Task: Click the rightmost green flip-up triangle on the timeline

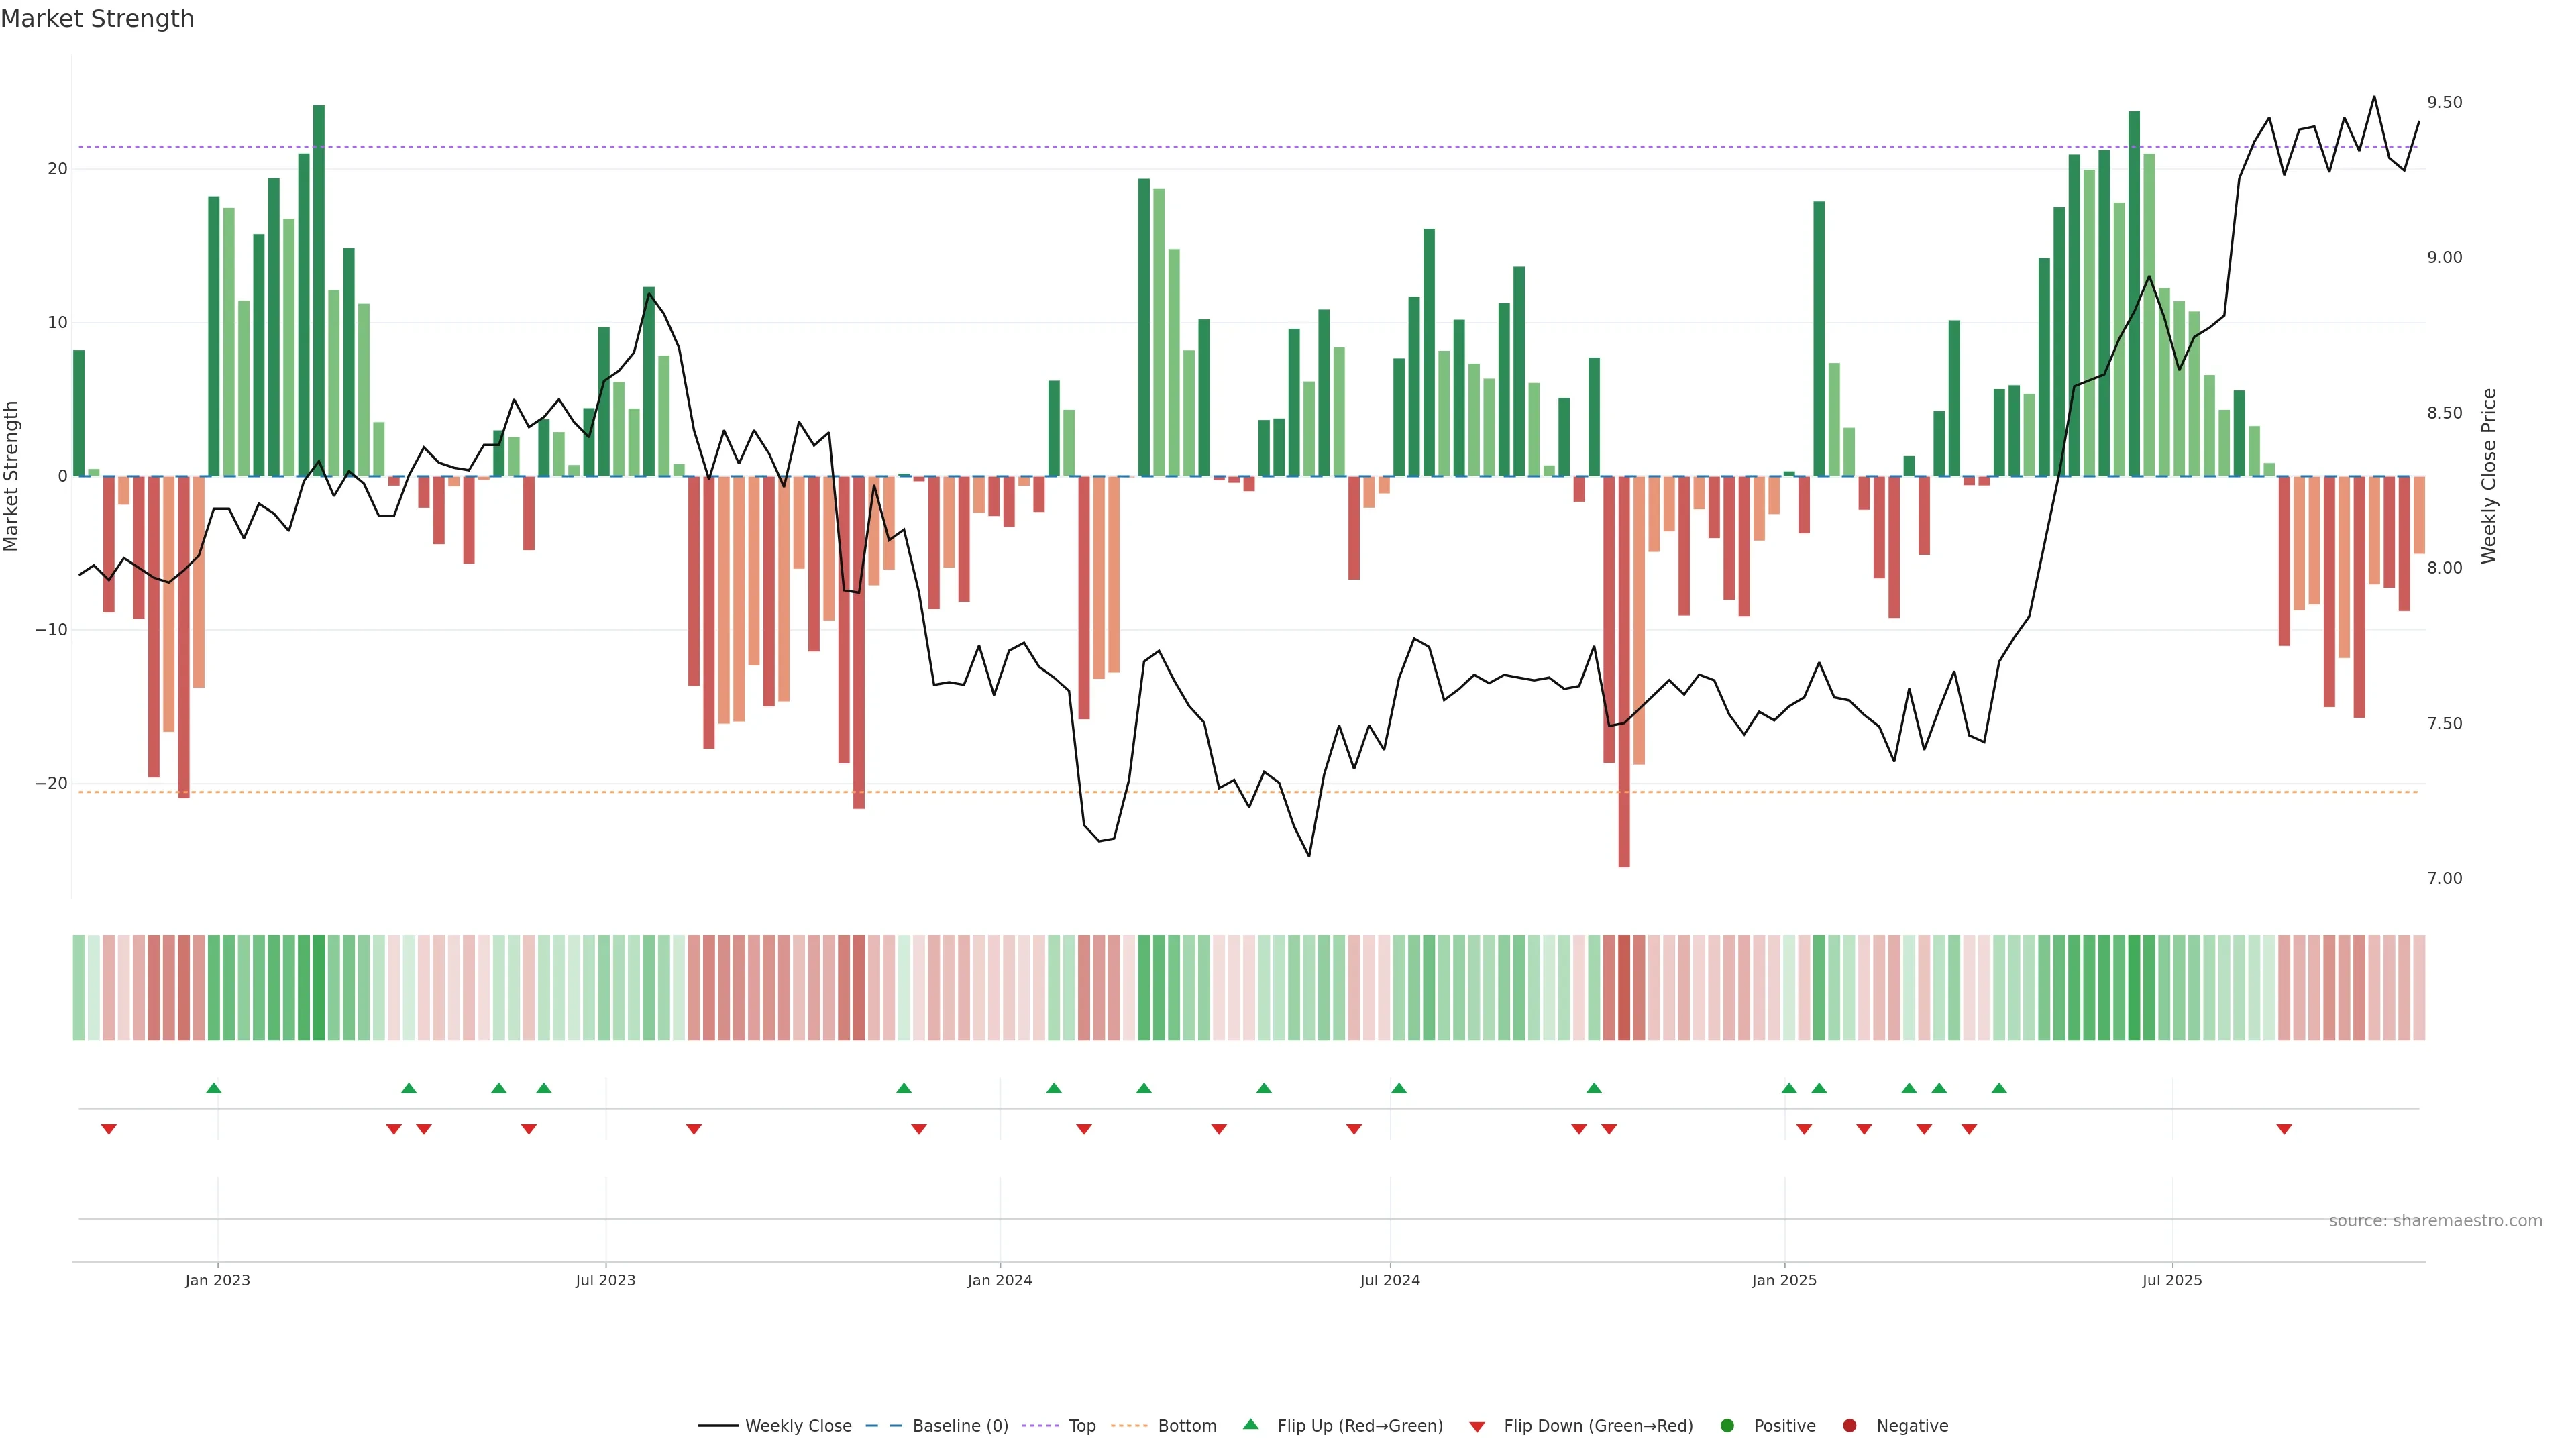Action: [x=1999, y=1088]
